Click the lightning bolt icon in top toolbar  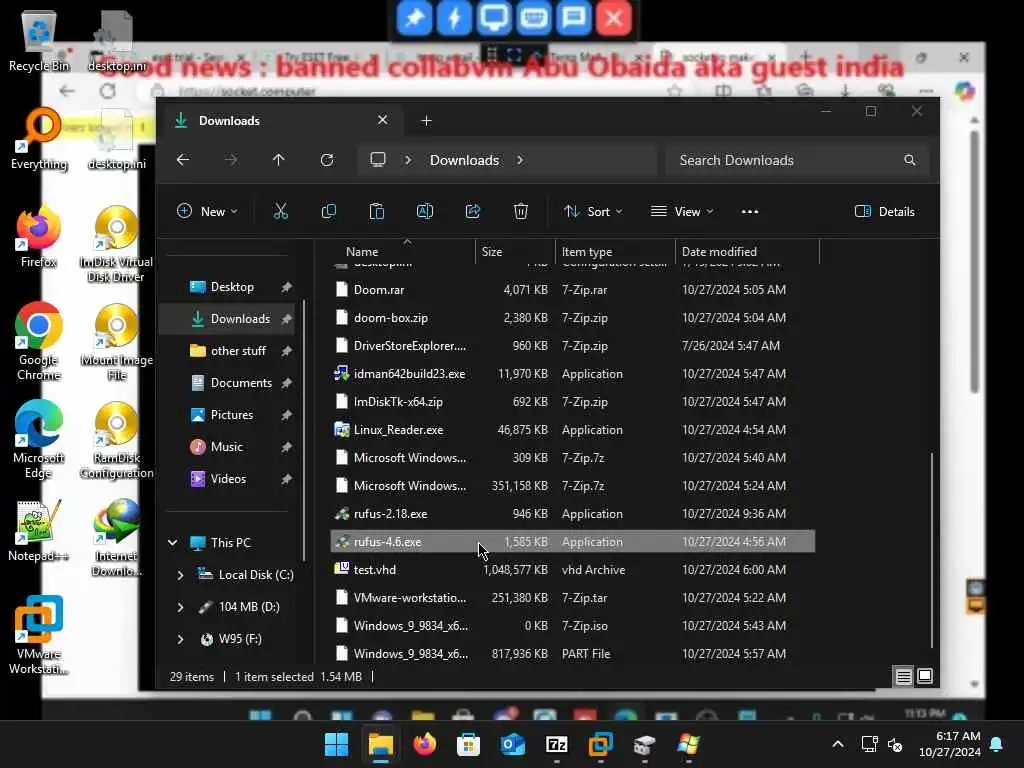click(454, 18)
